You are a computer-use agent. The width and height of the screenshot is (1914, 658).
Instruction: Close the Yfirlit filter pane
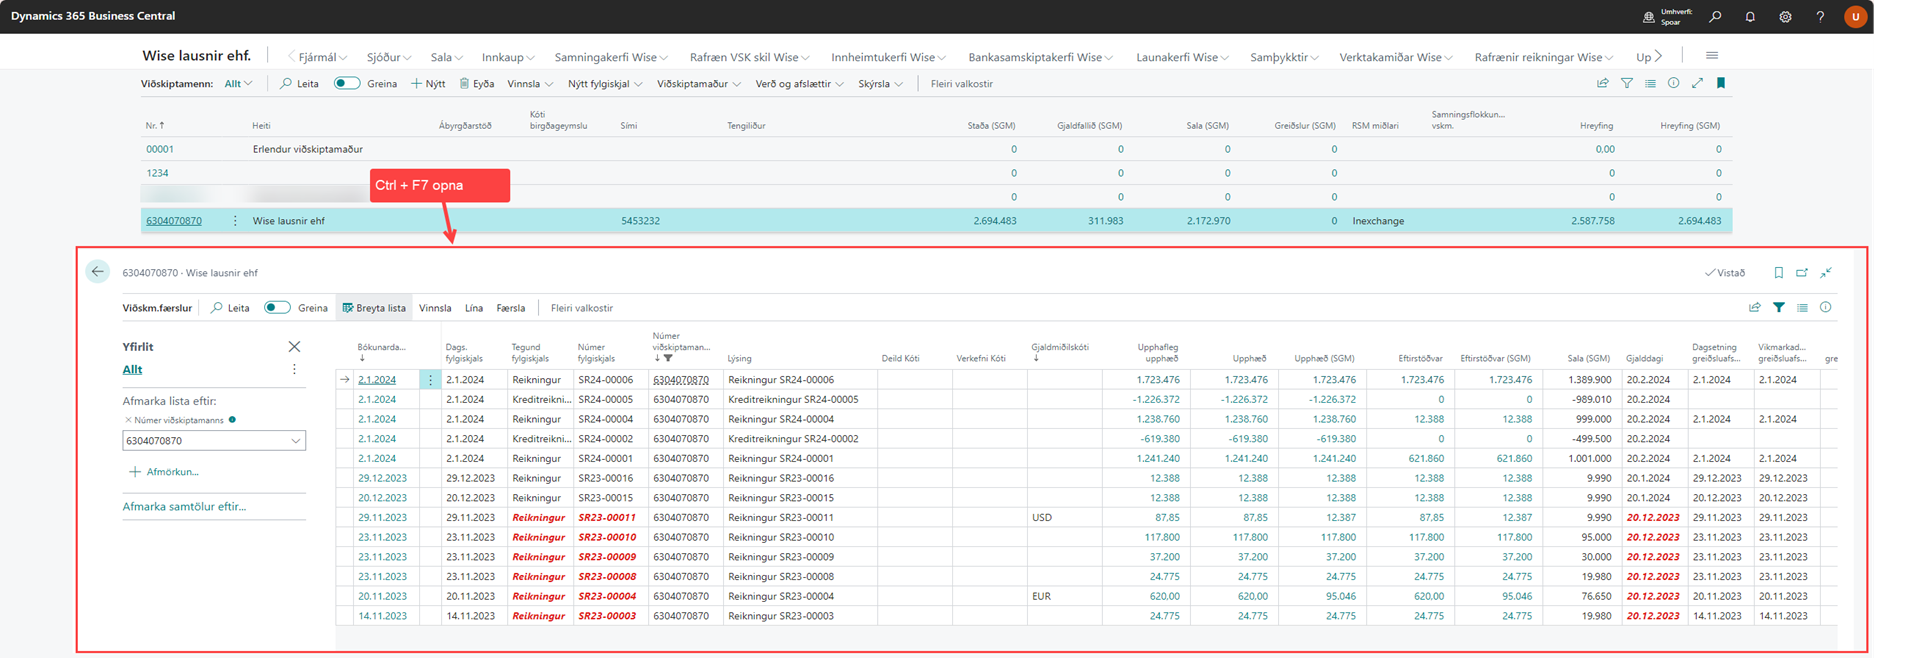(294, 347)
